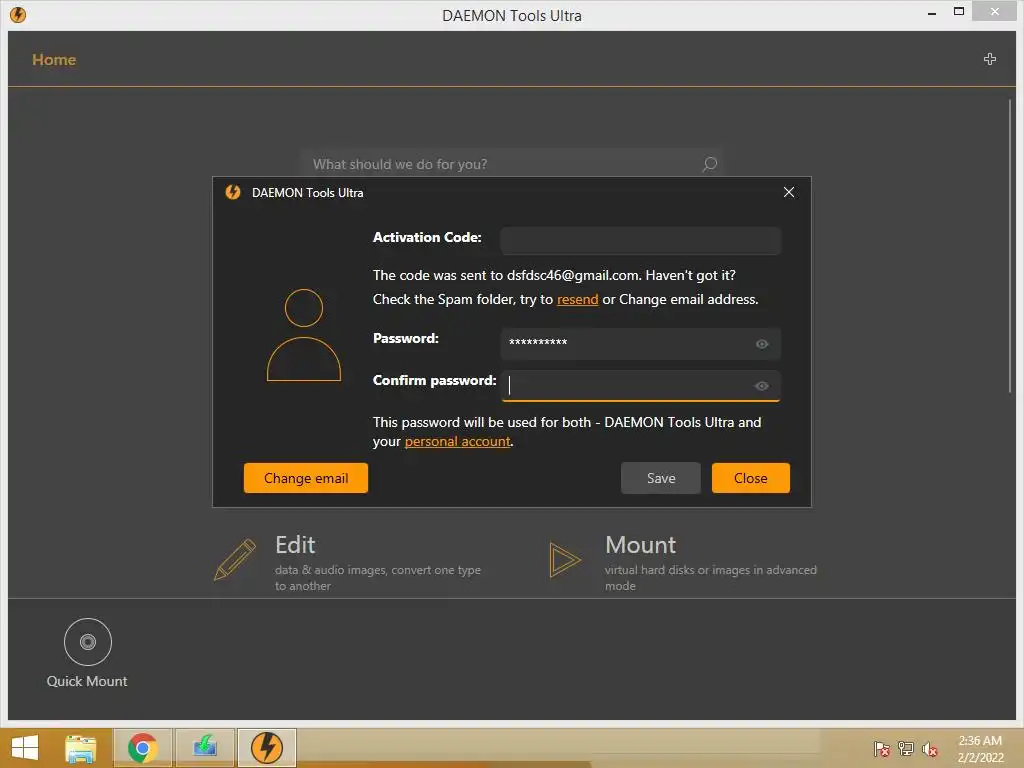The image size is (1024, 768).
Task: Click the Activation Code input field
Action: tap(641, 241)
